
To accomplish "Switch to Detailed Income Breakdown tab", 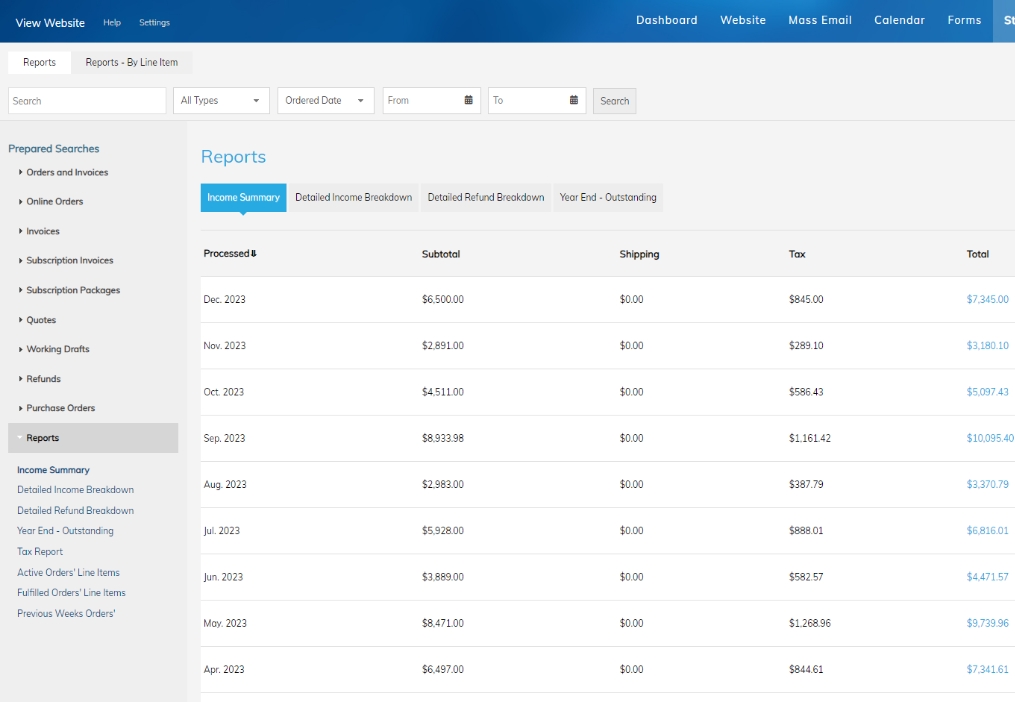I will (353, 198).
